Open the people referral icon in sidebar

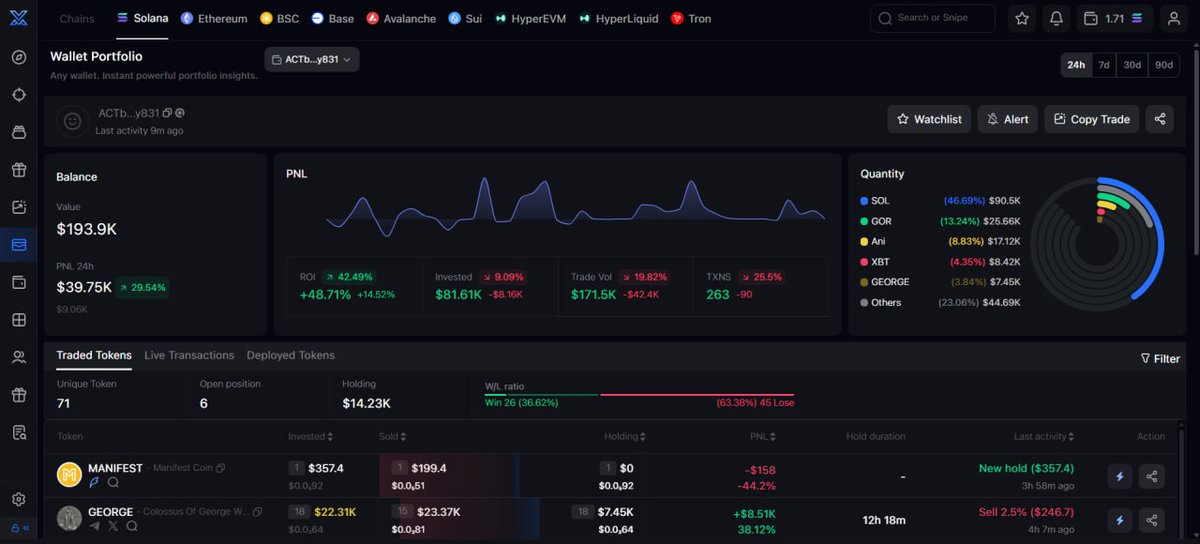[19, 357]
